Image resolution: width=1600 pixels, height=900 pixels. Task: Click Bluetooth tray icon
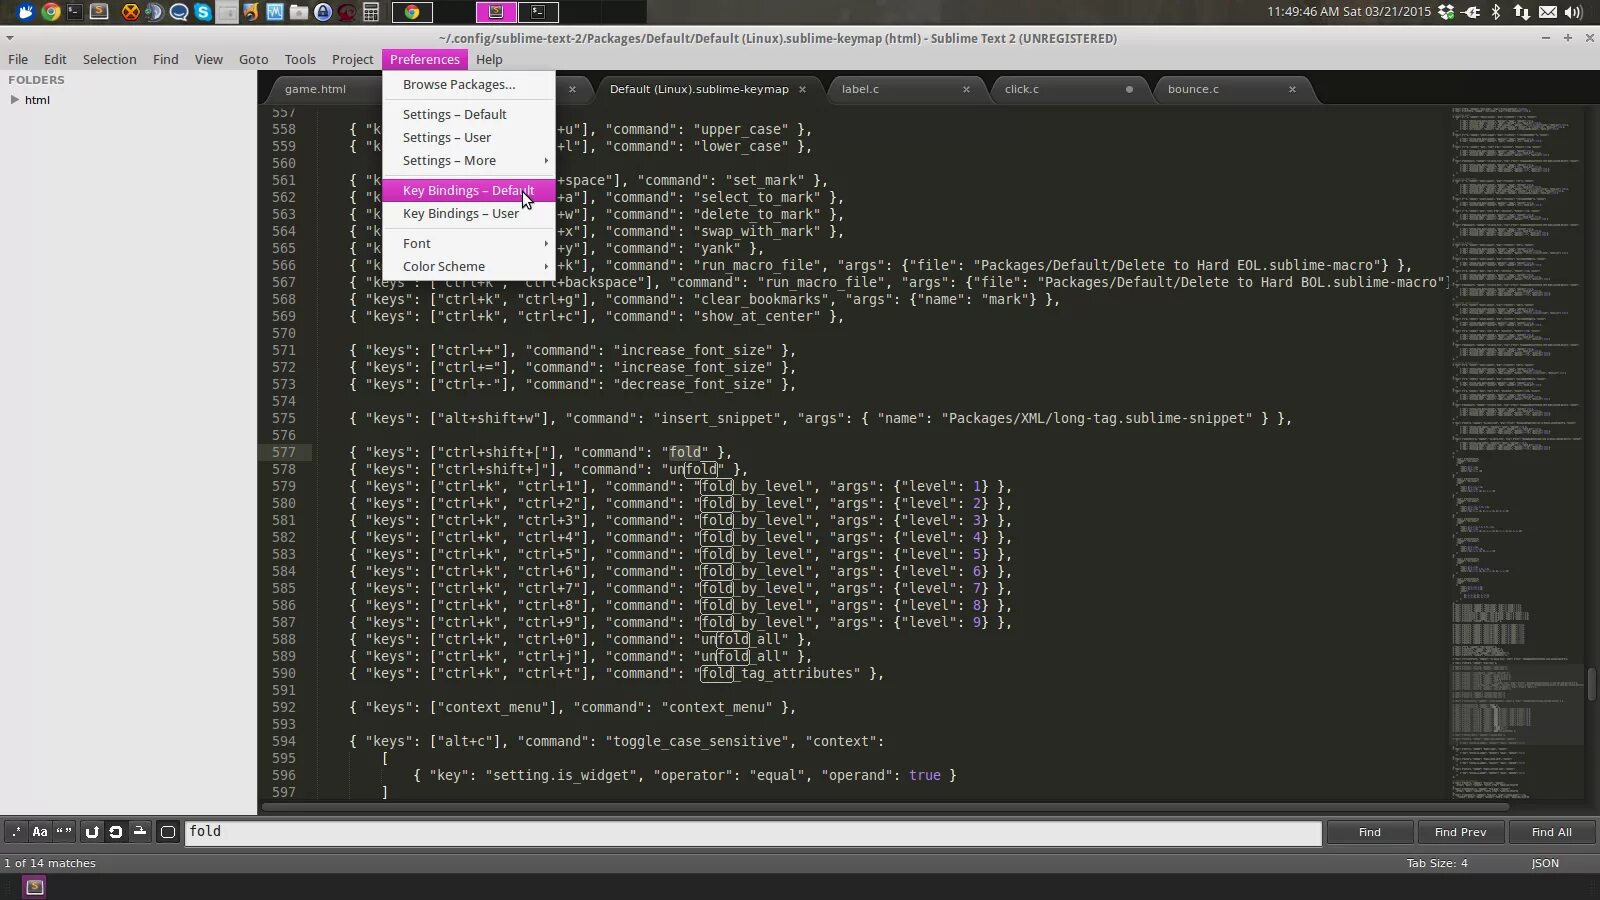pyautogui.click(x=1496, y=12)
